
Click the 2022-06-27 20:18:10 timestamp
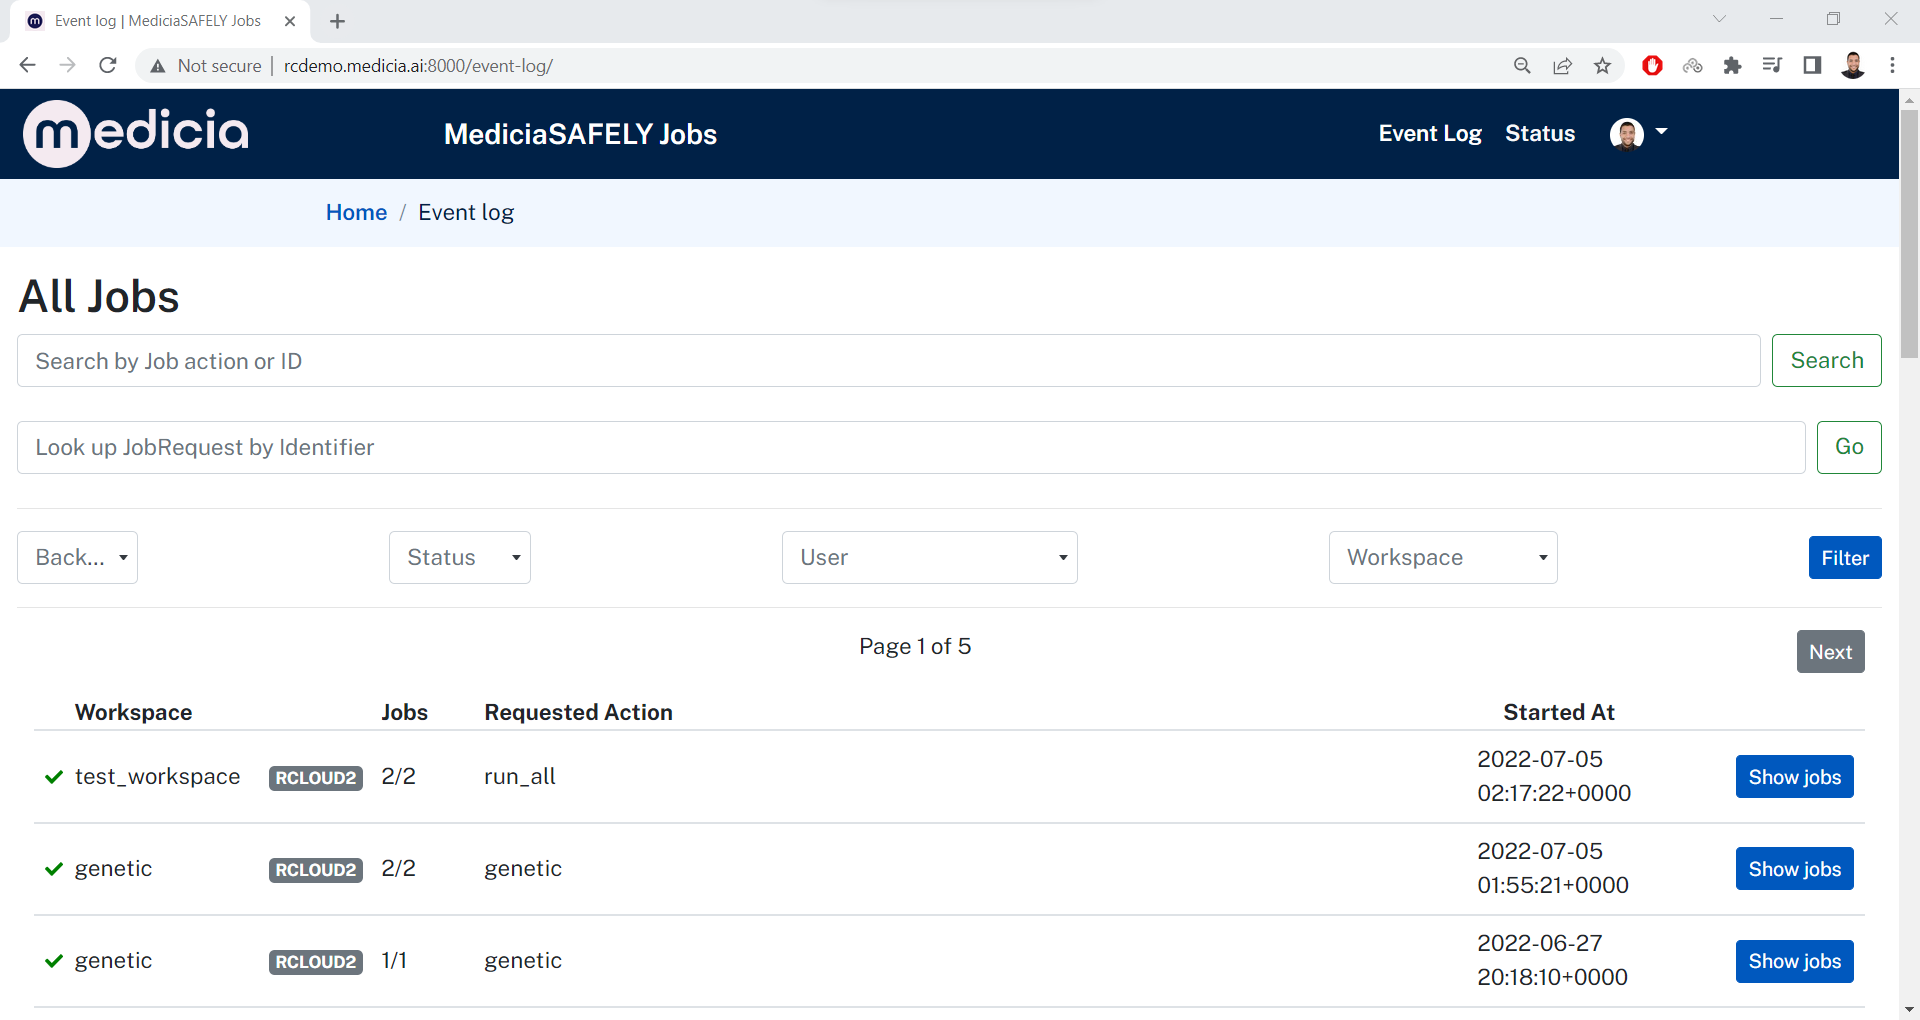click(1552, 960)
